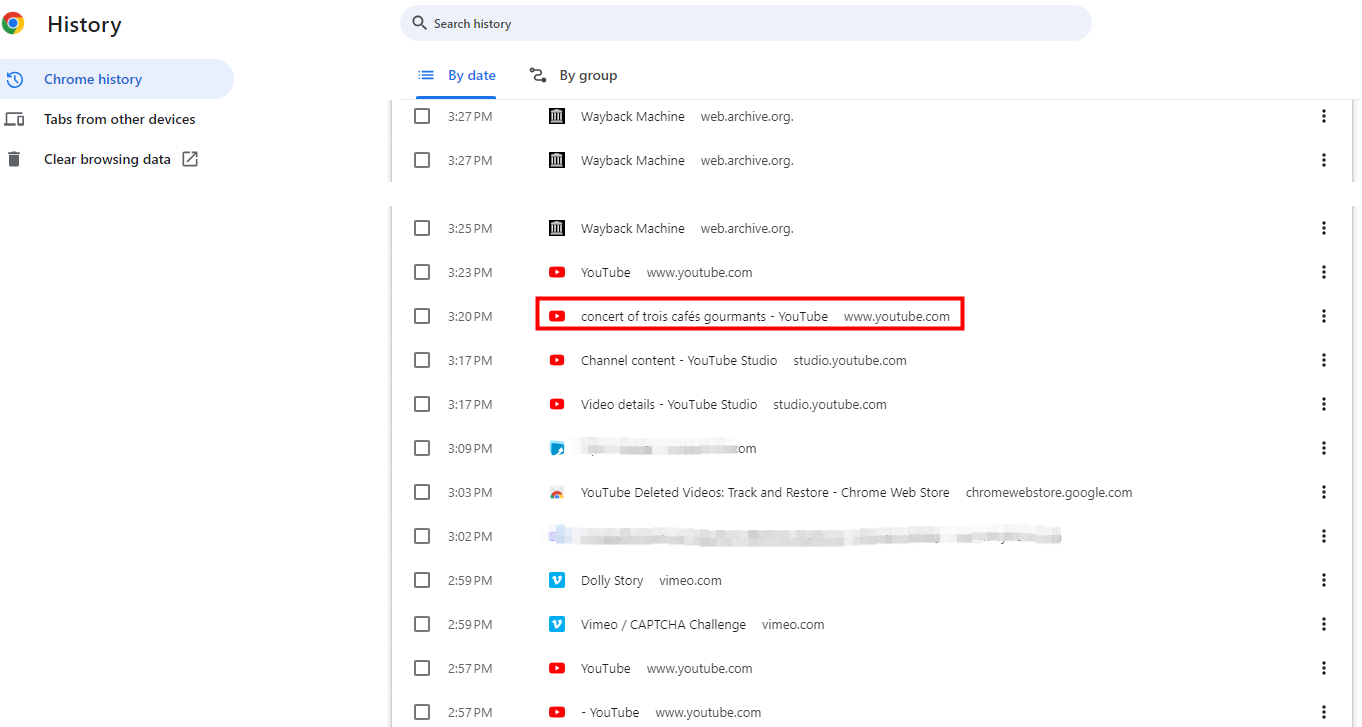Click the magnifier icon in the search history bar
Image resolution: width=1362 pixels, height=727 pixels.
tap(420, 23)
